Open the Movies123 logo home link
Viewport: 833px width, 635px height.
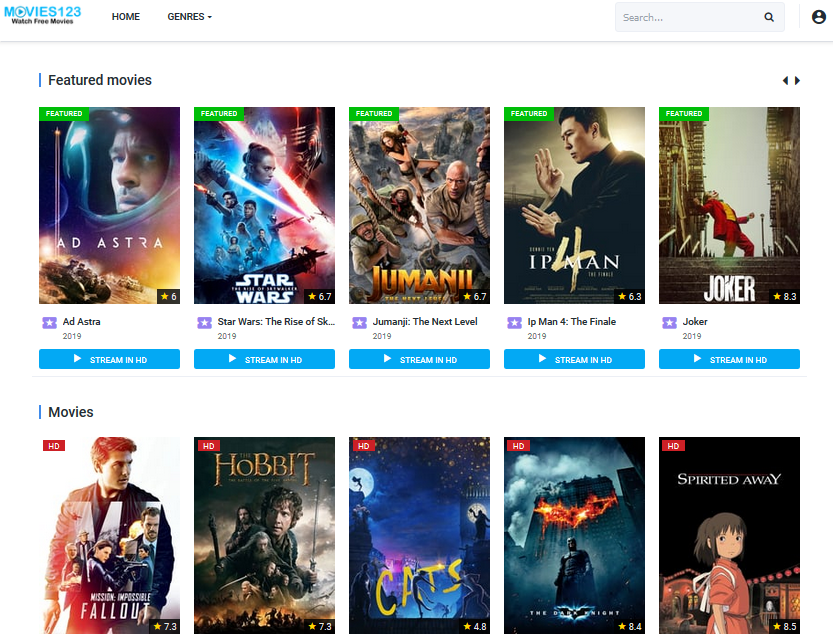pos(42,15)
